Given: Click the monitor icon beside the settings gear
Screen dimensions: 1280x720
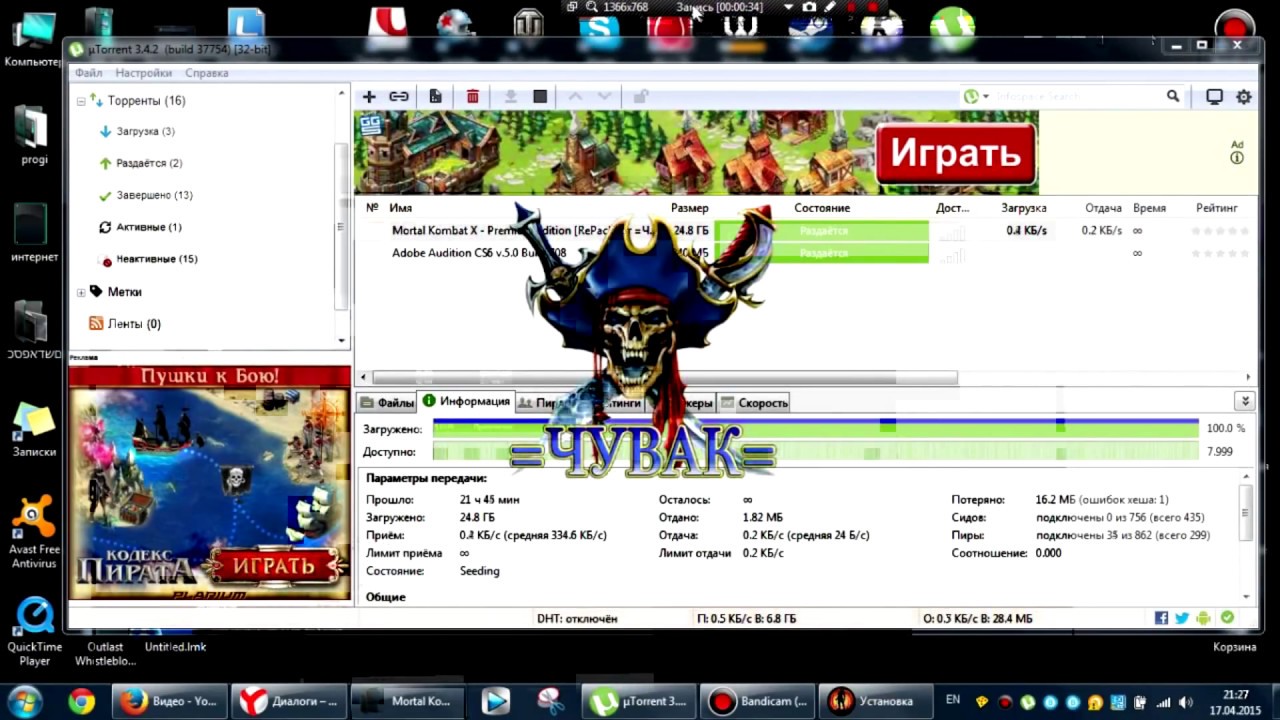Looking at the screenshot, I should coord(1214,97).
